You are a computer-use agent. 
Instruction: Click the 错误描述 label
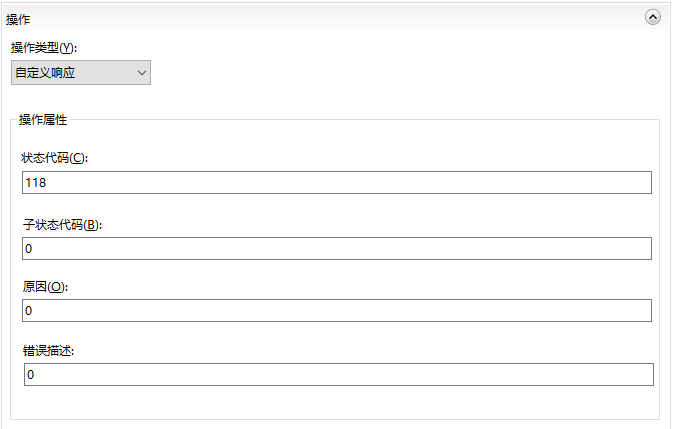tap(48, 351)
